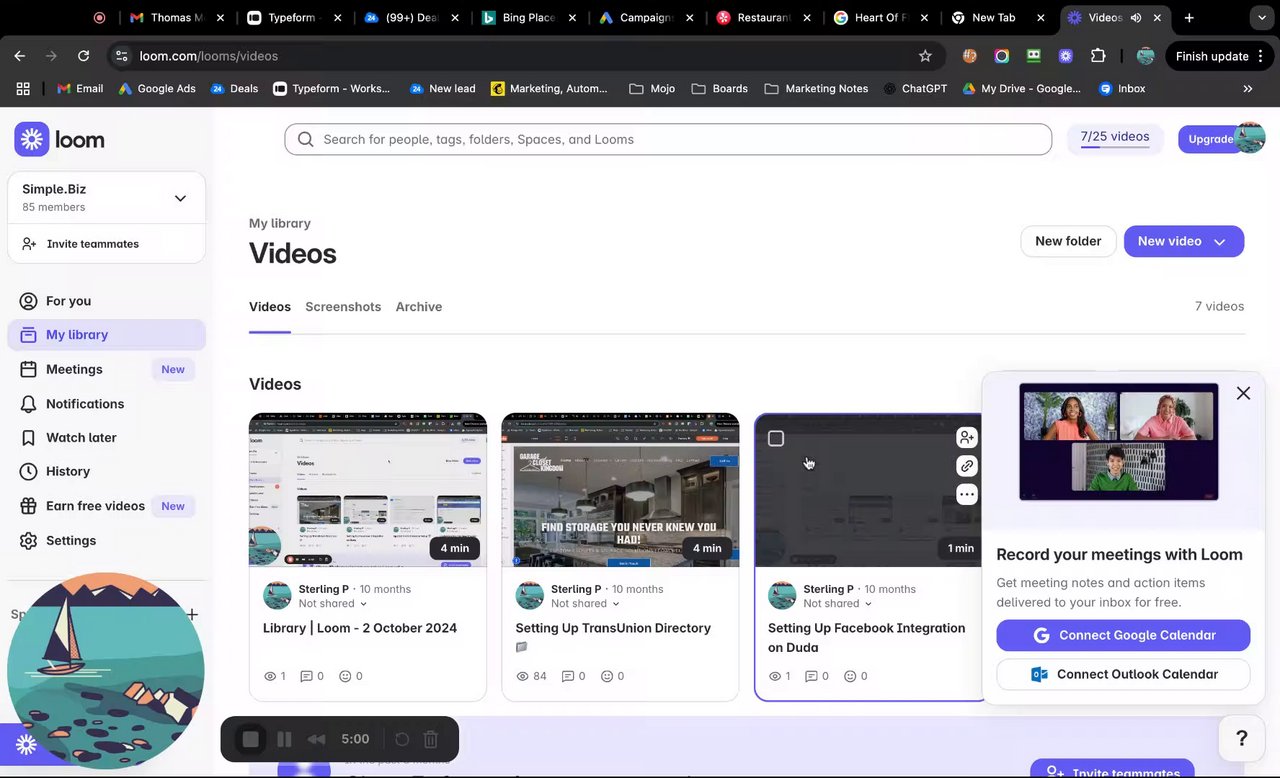This screenshot has height=778, width=1280.
Task: Click the rewind recording button
Action: click(x=316, y=739)
